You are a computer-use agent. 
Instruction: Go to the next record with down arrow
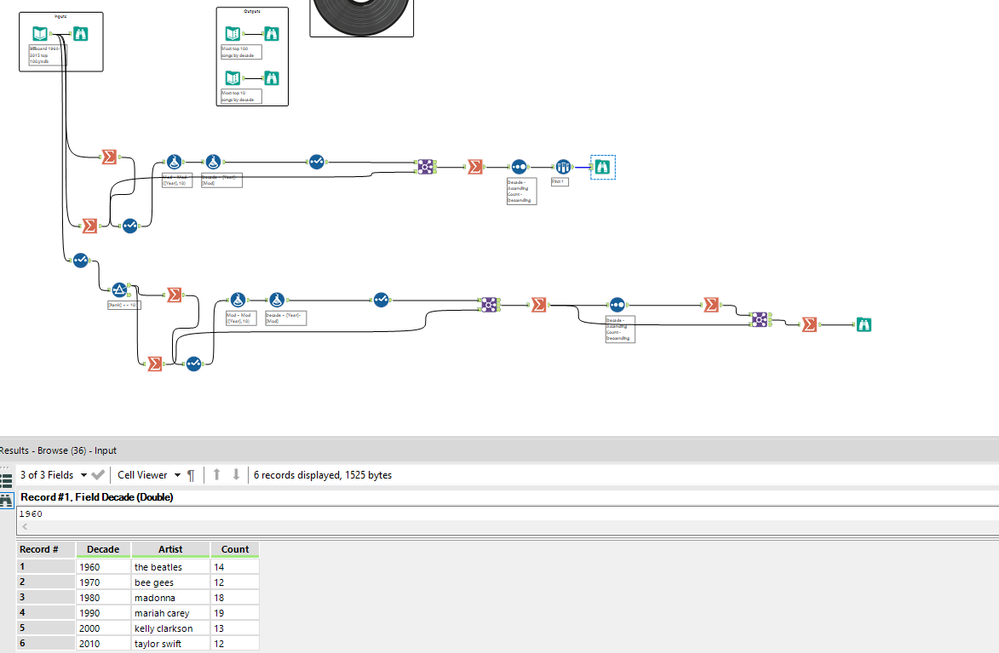click(236, 475)
